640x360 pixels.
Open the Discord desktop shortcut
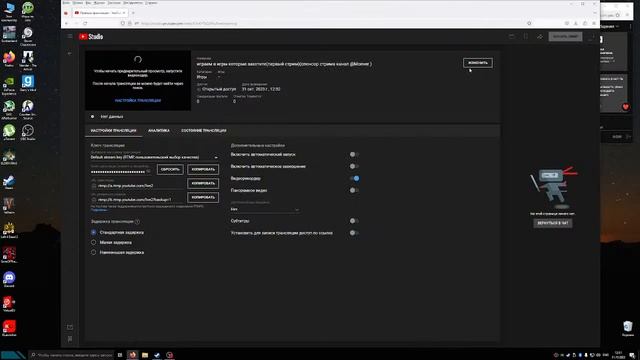click(9, 279)
